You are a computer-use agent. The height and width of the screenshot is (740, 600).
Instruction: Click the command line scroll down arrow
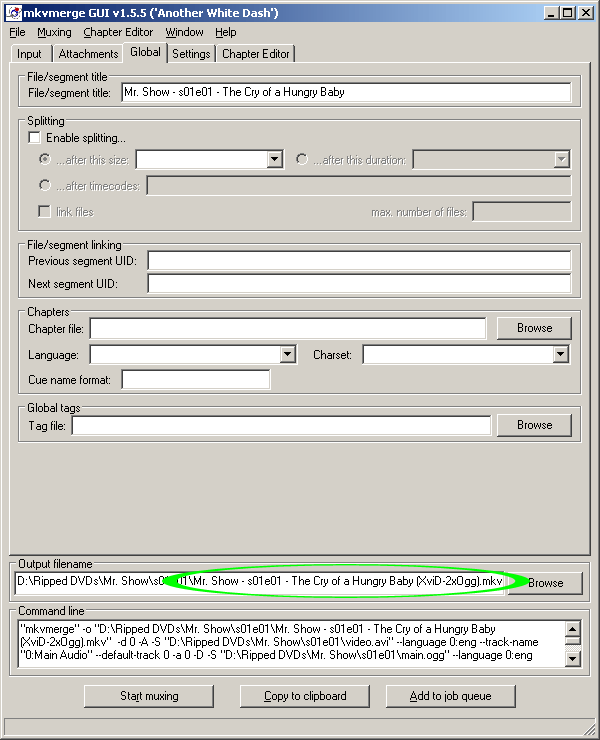click(x=573, y=657)
